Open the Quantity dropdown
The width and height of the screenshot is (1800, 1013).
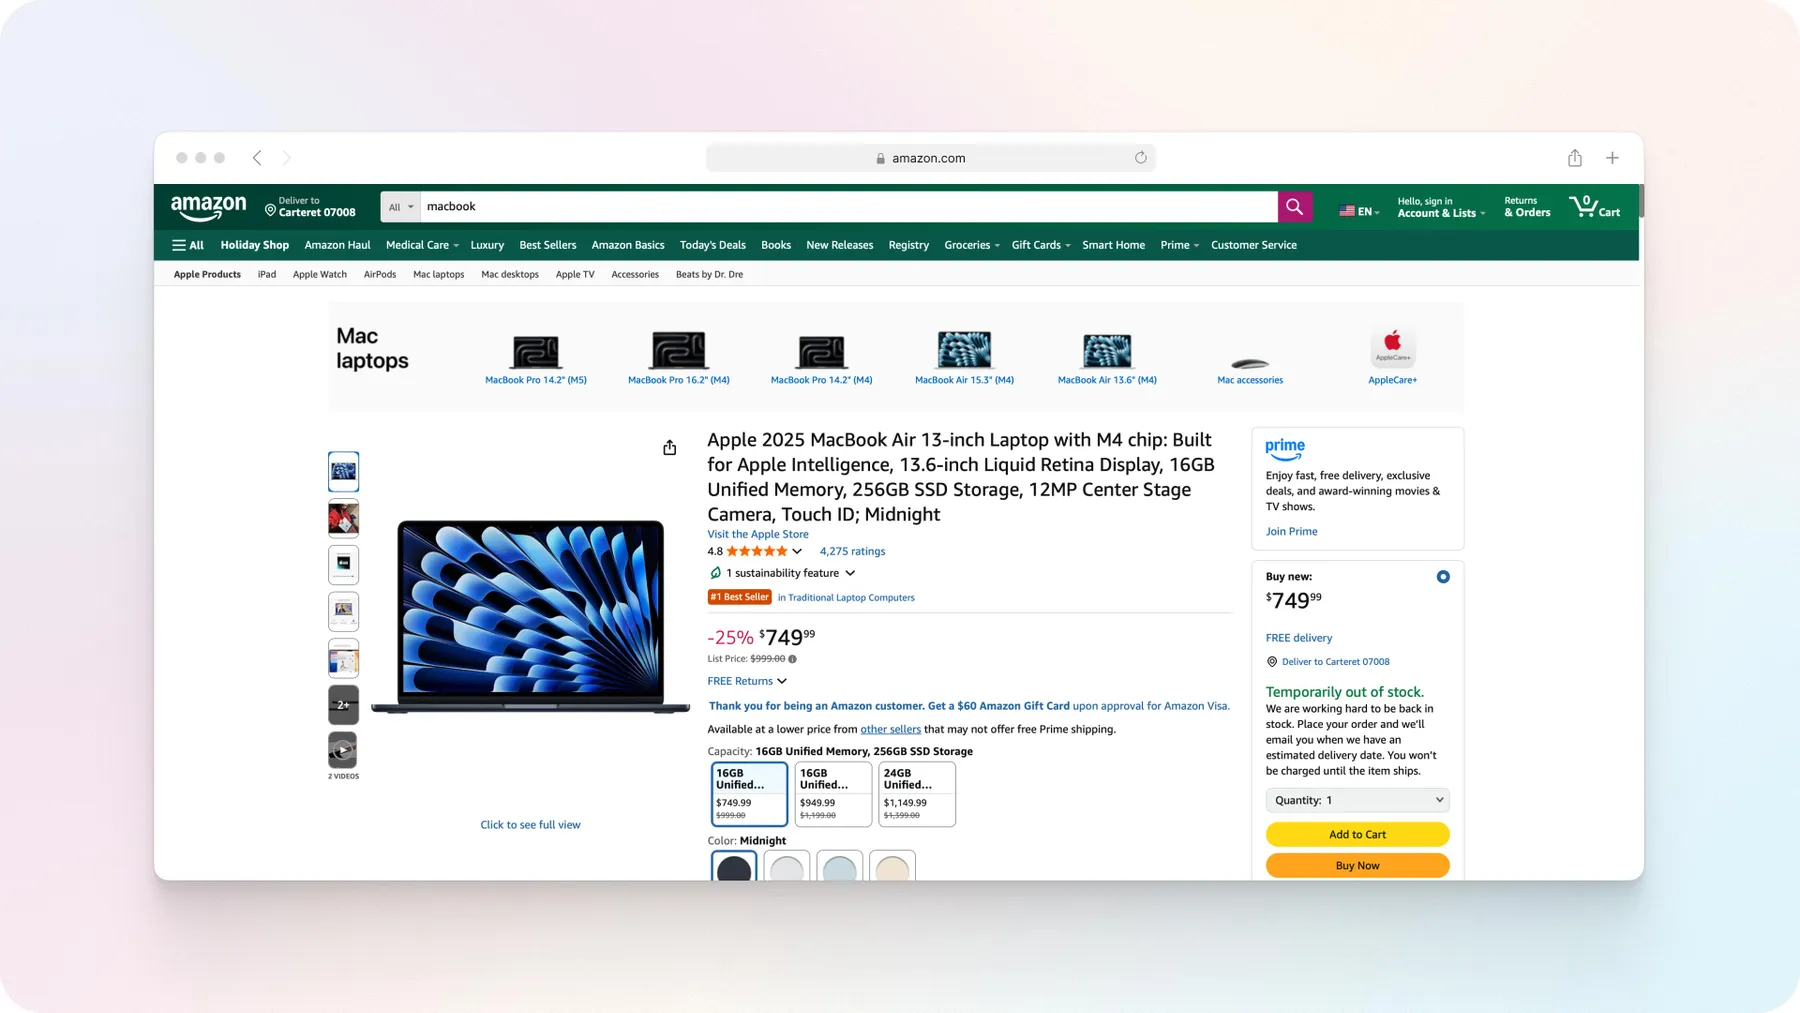(x=1356, y=799)
